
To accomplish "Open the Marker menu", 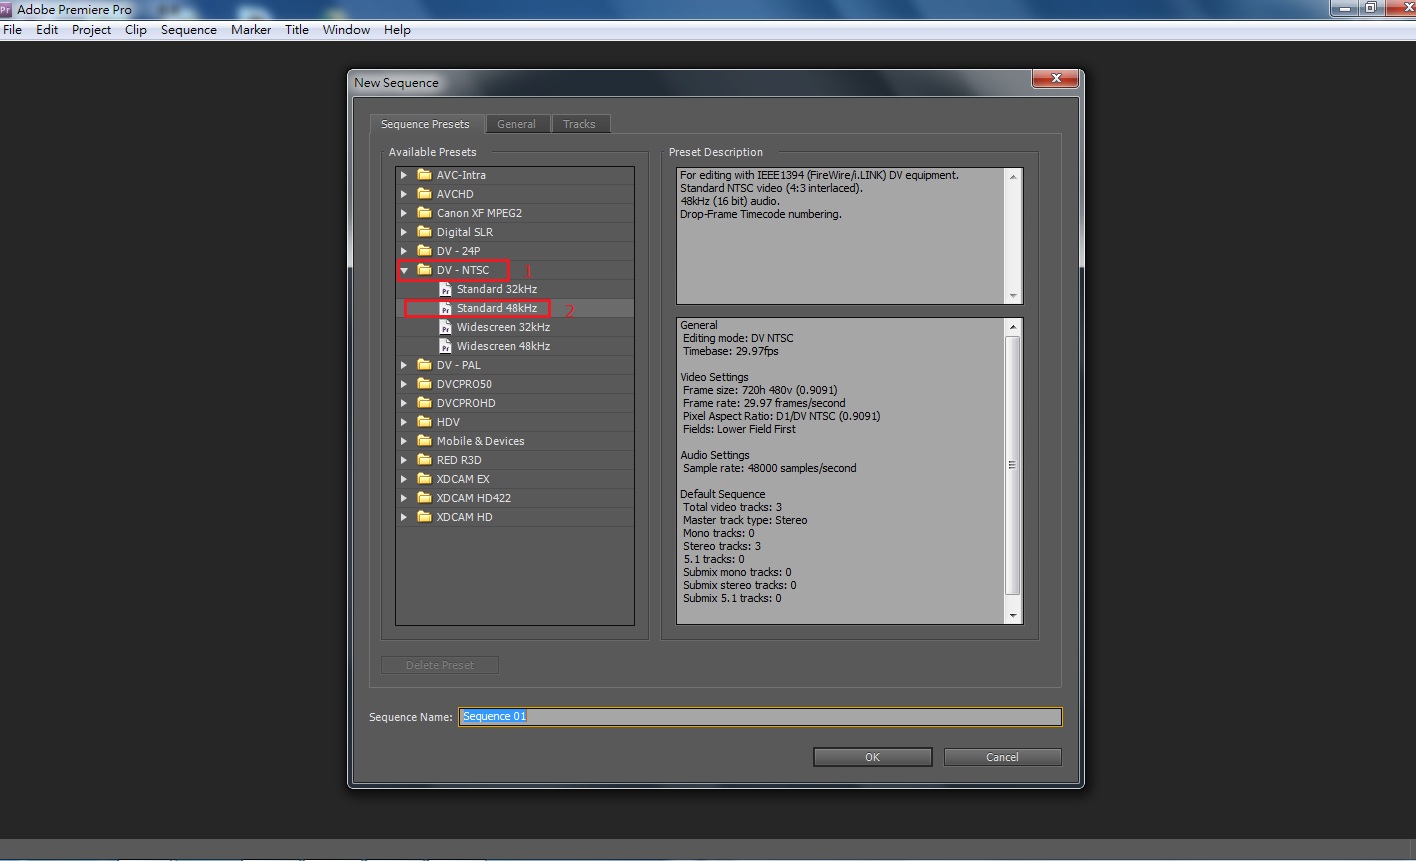I will (x=251, y=30).
